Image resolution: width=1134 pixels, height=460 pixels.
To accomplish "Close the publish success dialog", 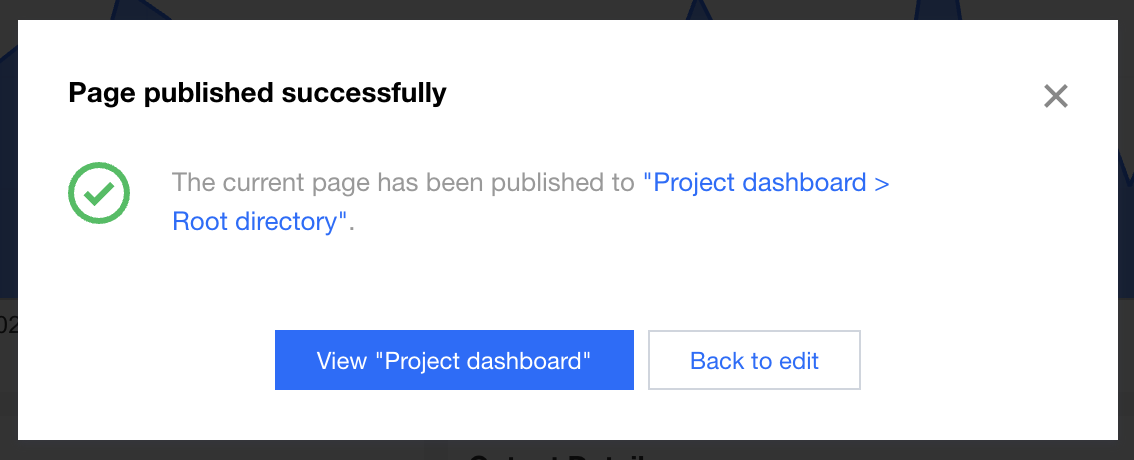I will coord(1056,96).
